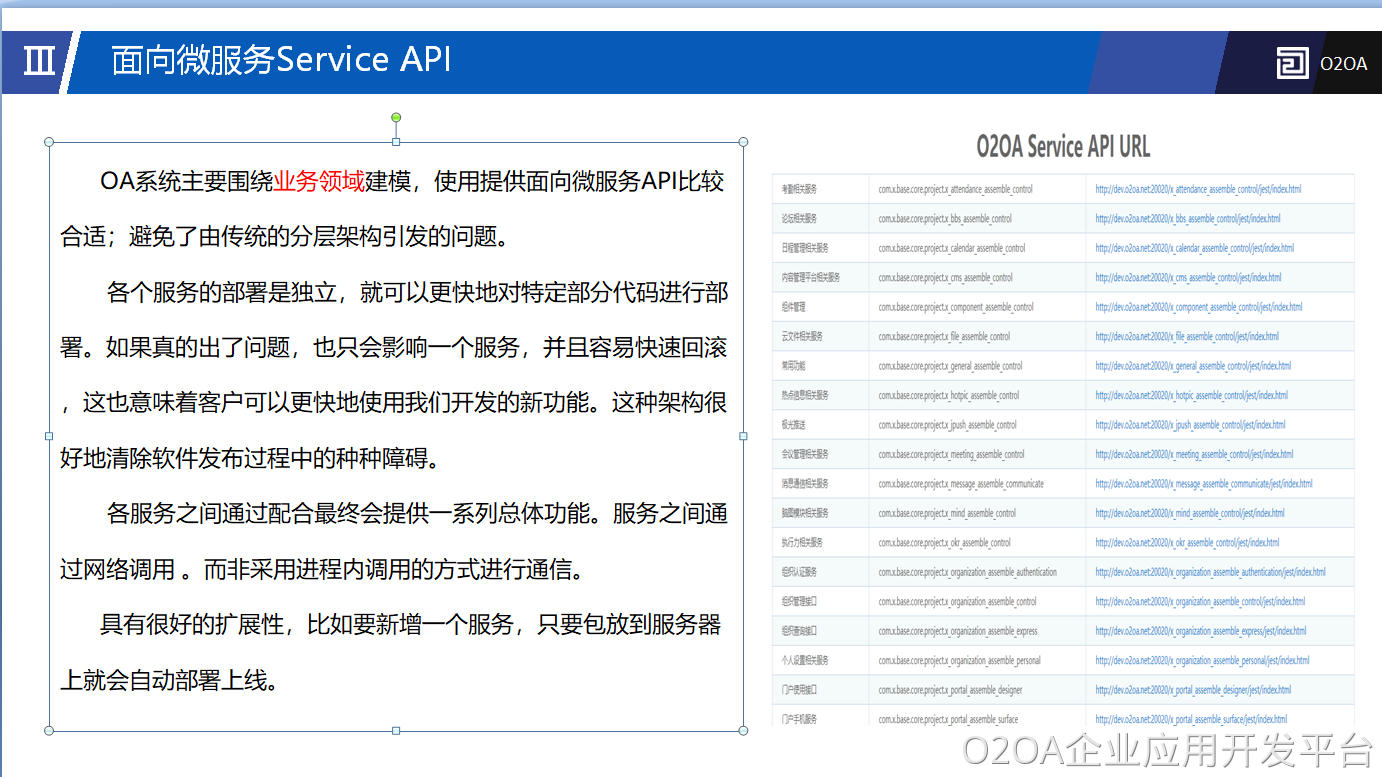Open the x_attendance_assemble_control API link
This screenshot has width=1382, height=777.
1197,189
